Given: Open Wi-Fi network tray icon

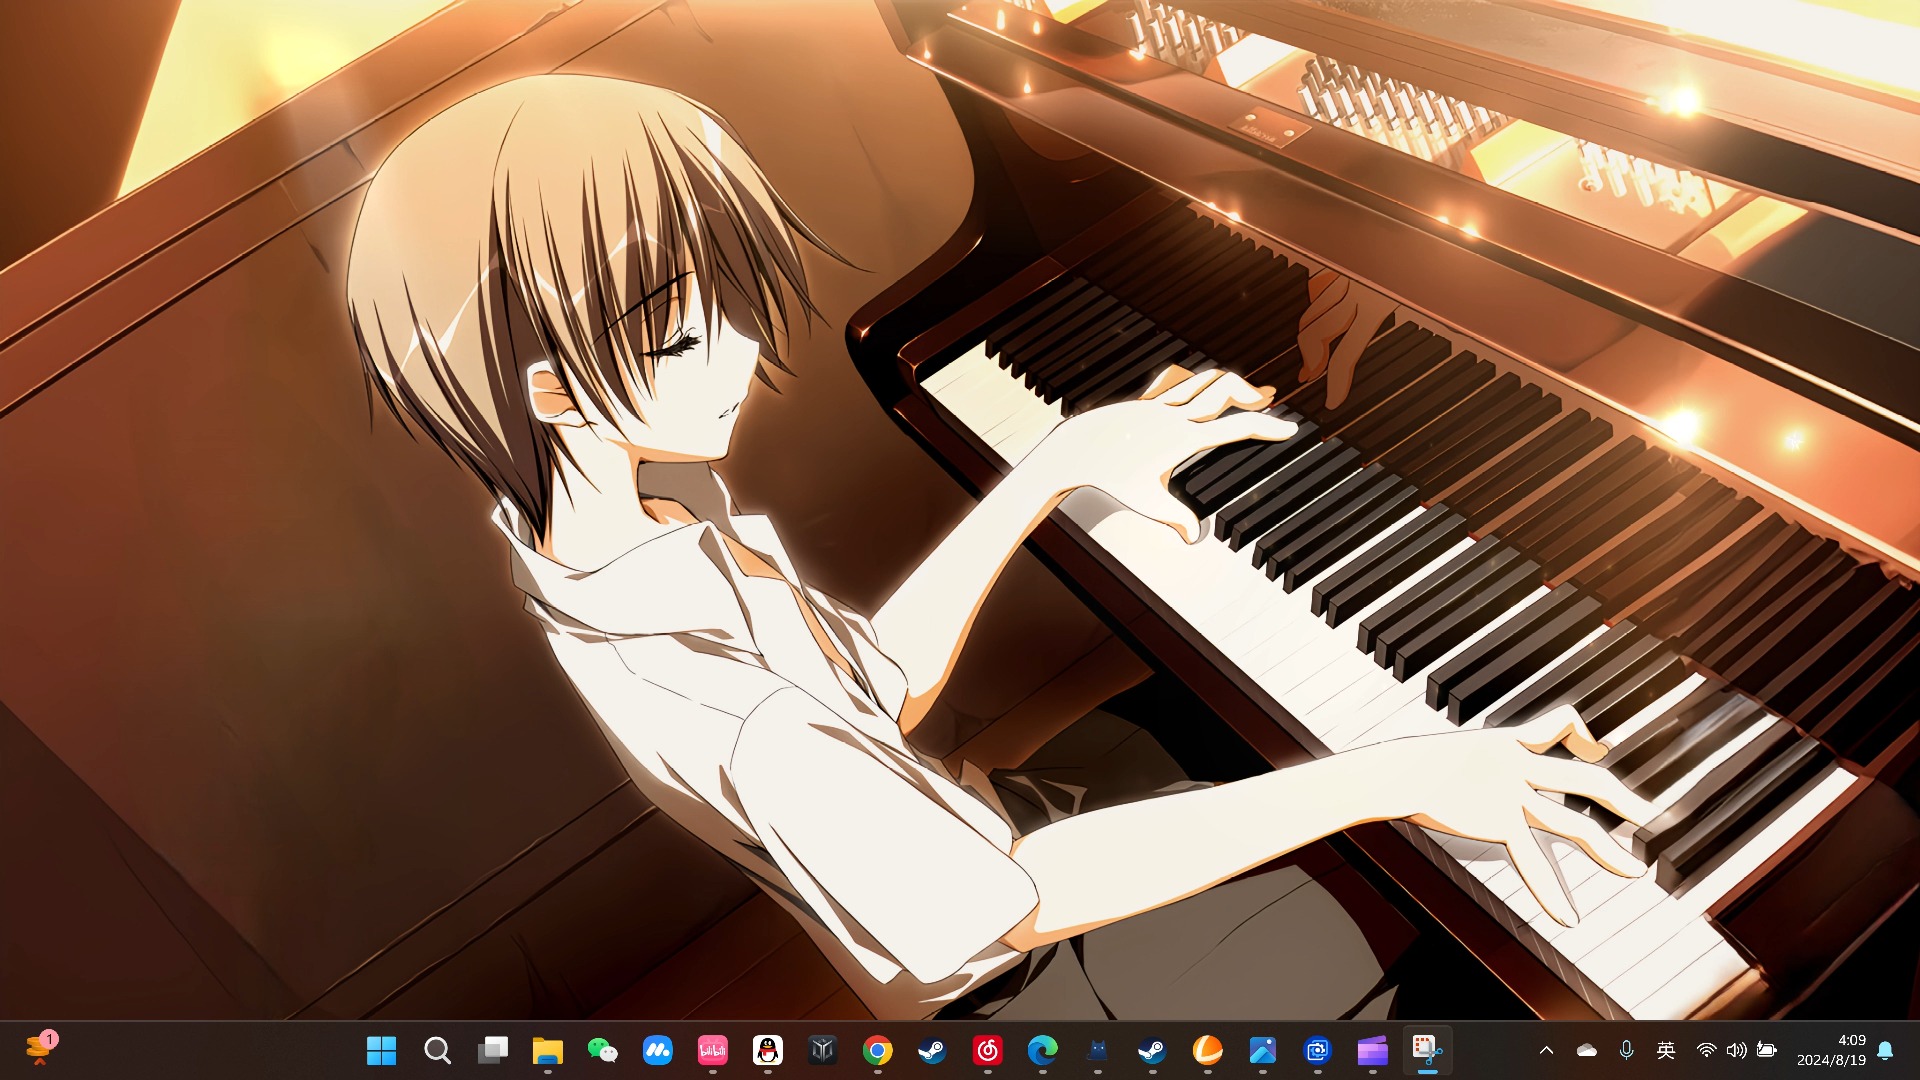Looking at the screenshot, I should pos(1706,1050).
